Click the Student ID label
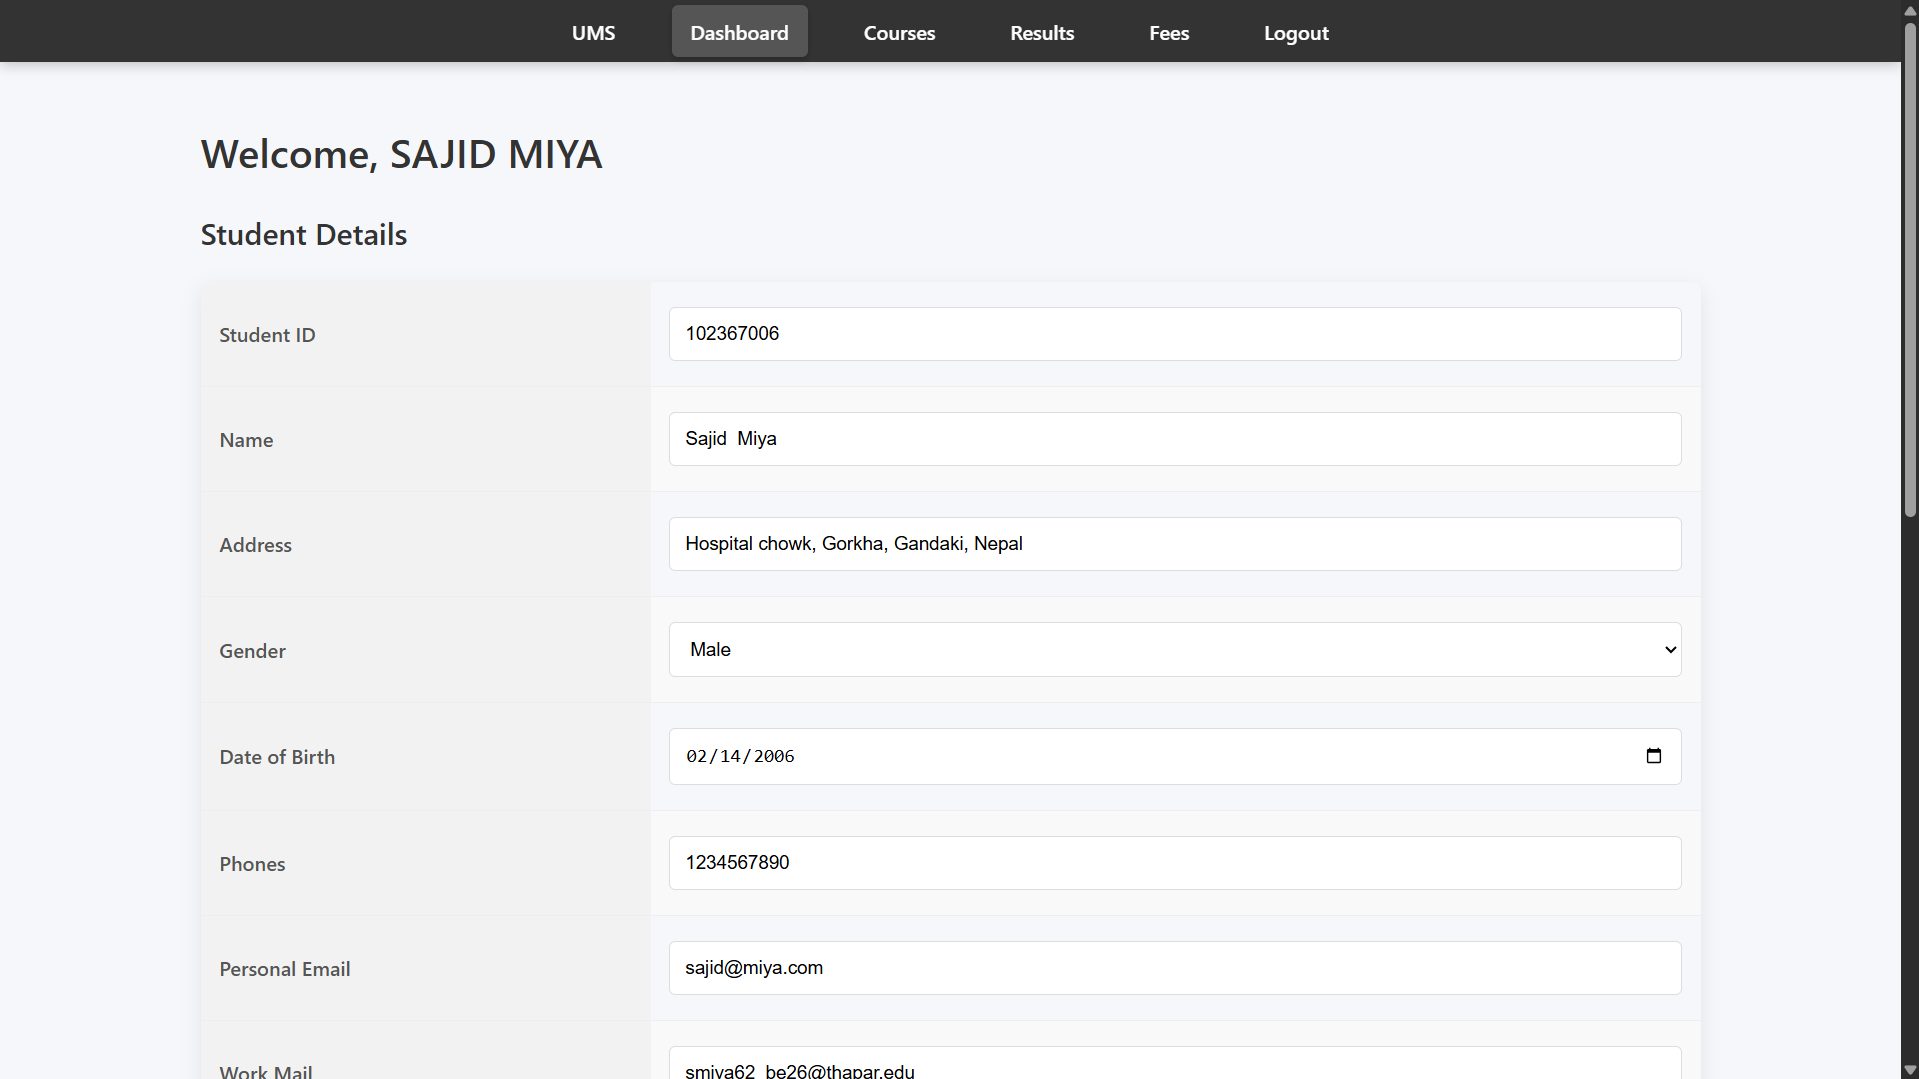 [x=267, y=335]
